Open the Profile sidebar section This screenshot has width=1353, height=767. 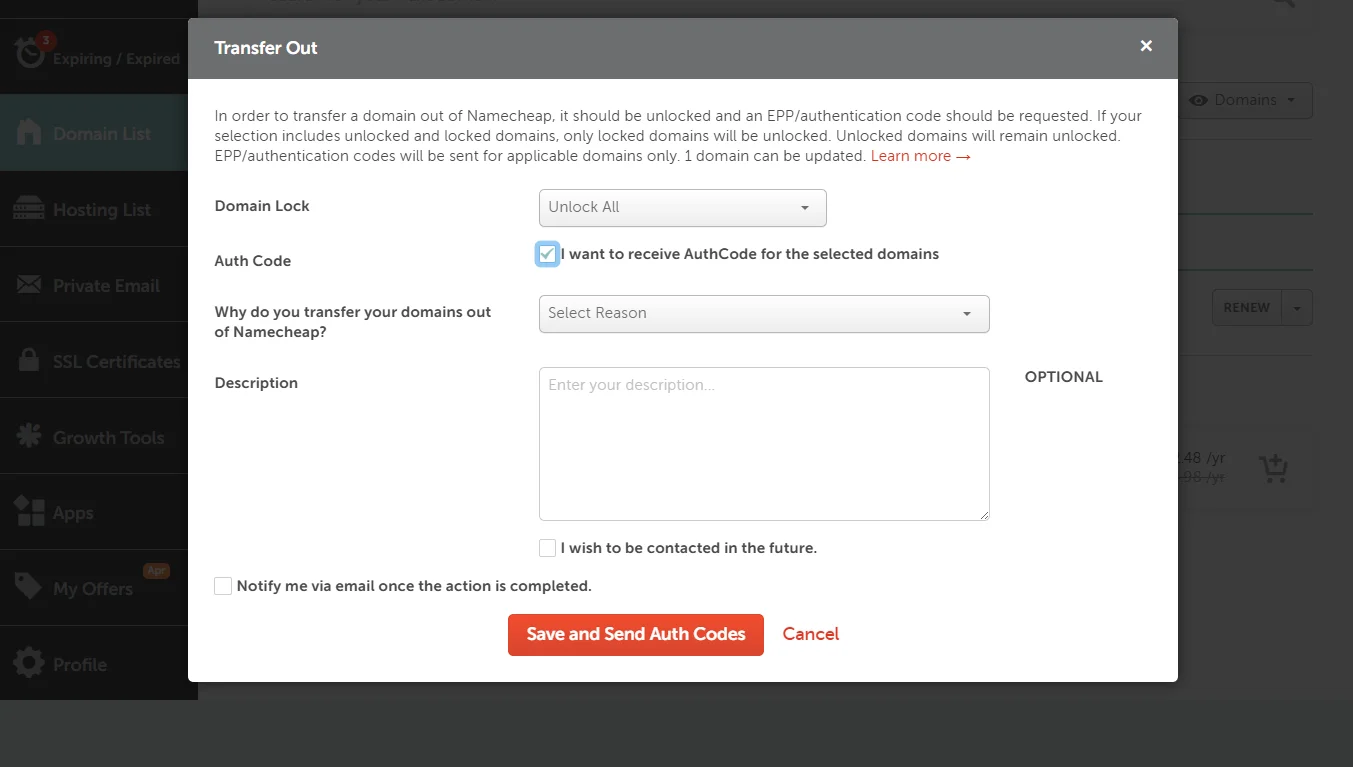[99, 664]
